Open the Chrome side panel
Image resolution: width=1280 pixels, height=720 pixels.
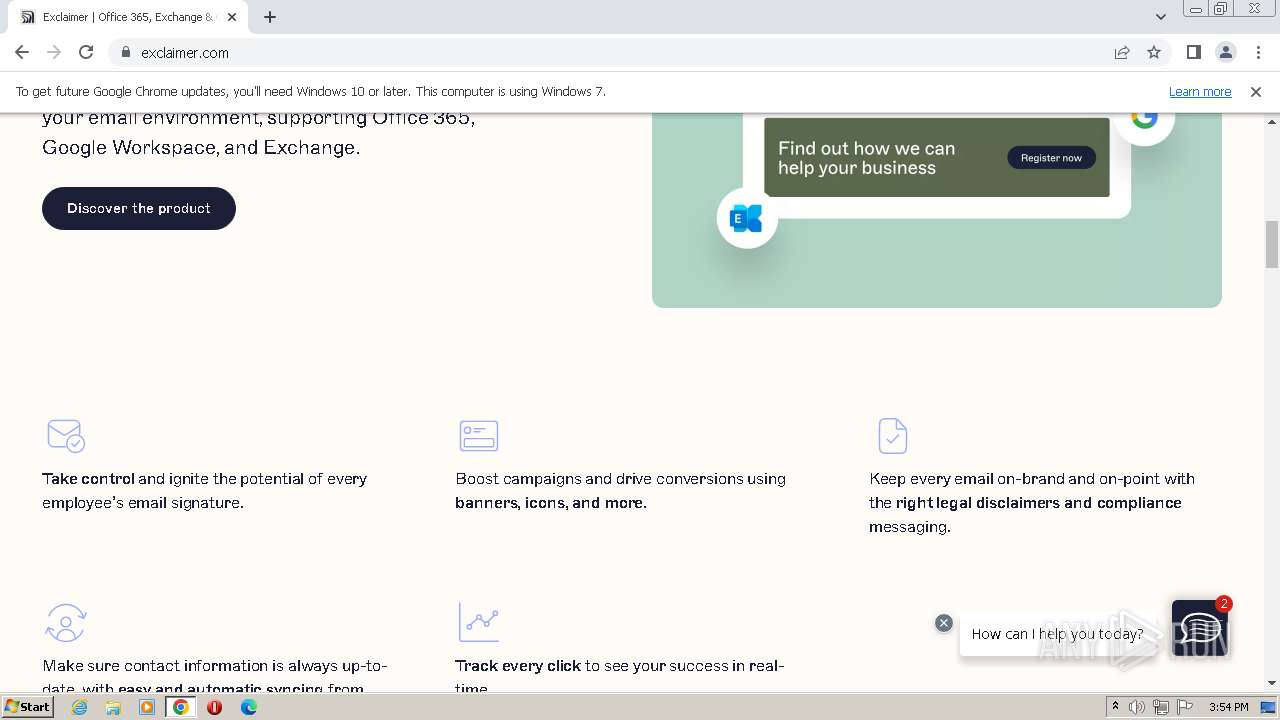[x=1193, y=52]
